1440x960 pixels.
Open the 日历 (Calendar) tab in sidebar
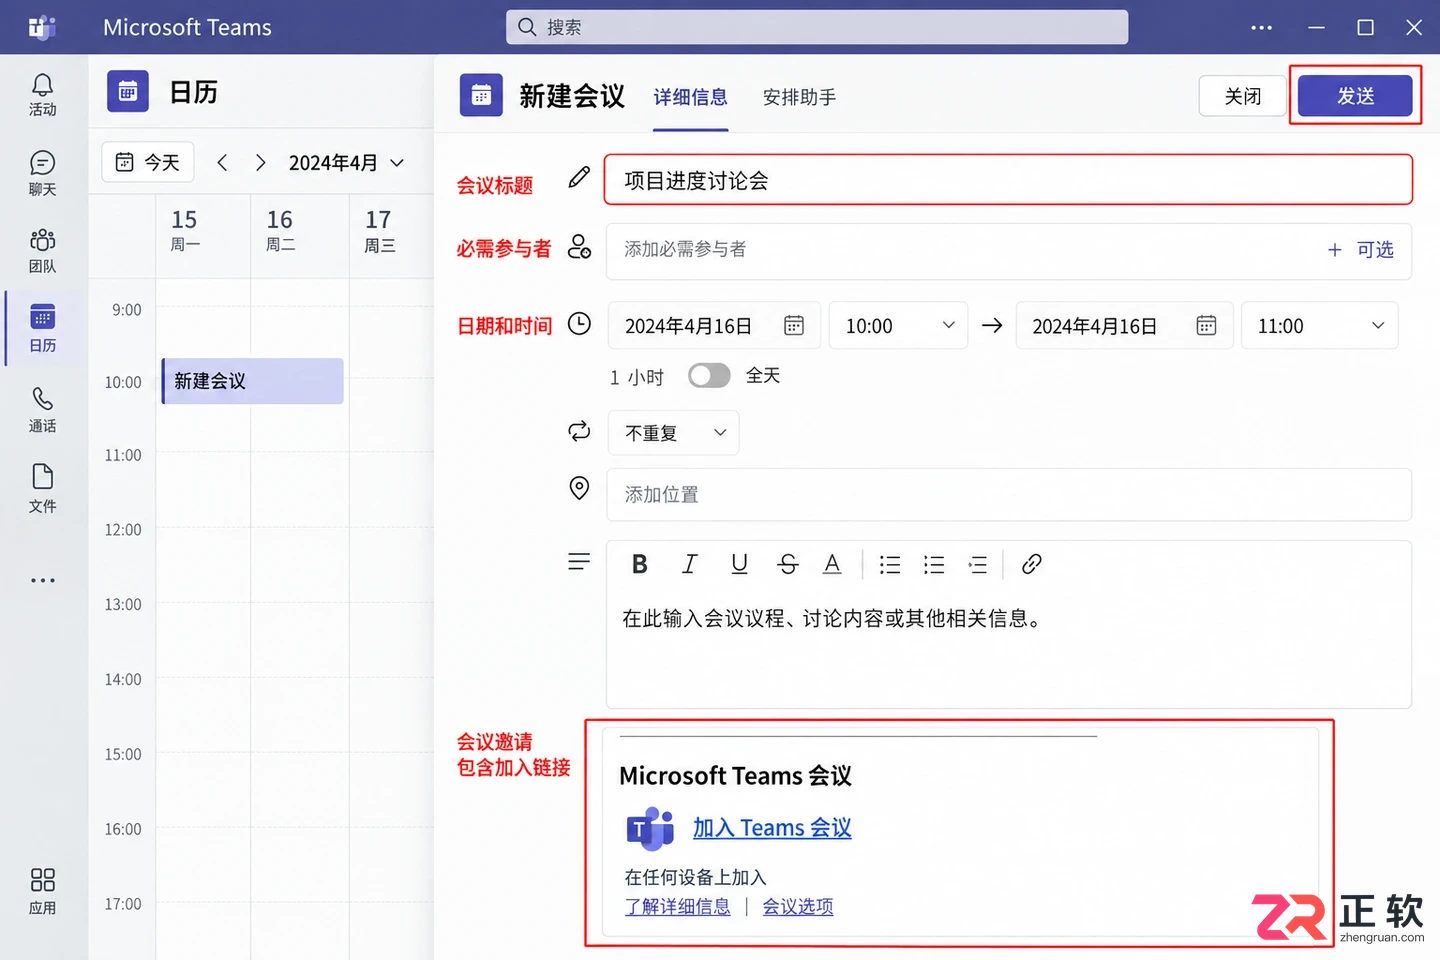point(42,329)
